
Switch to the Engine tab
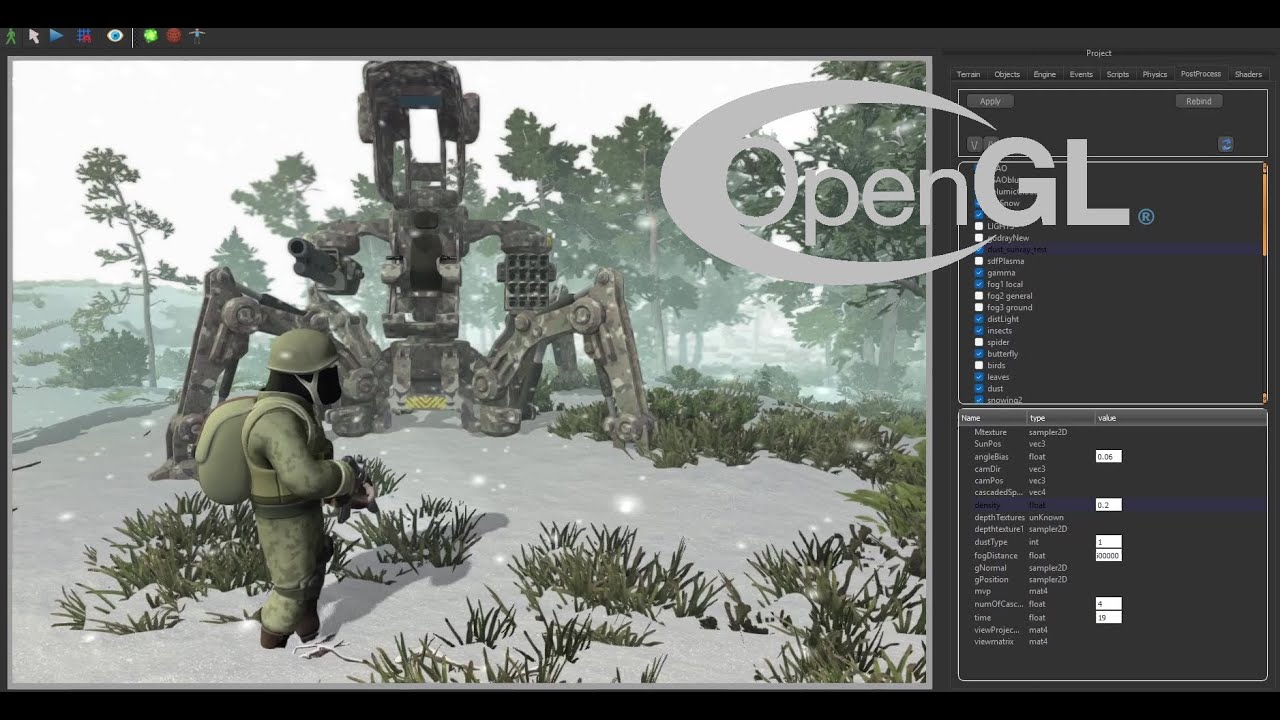click(1044, 74)
